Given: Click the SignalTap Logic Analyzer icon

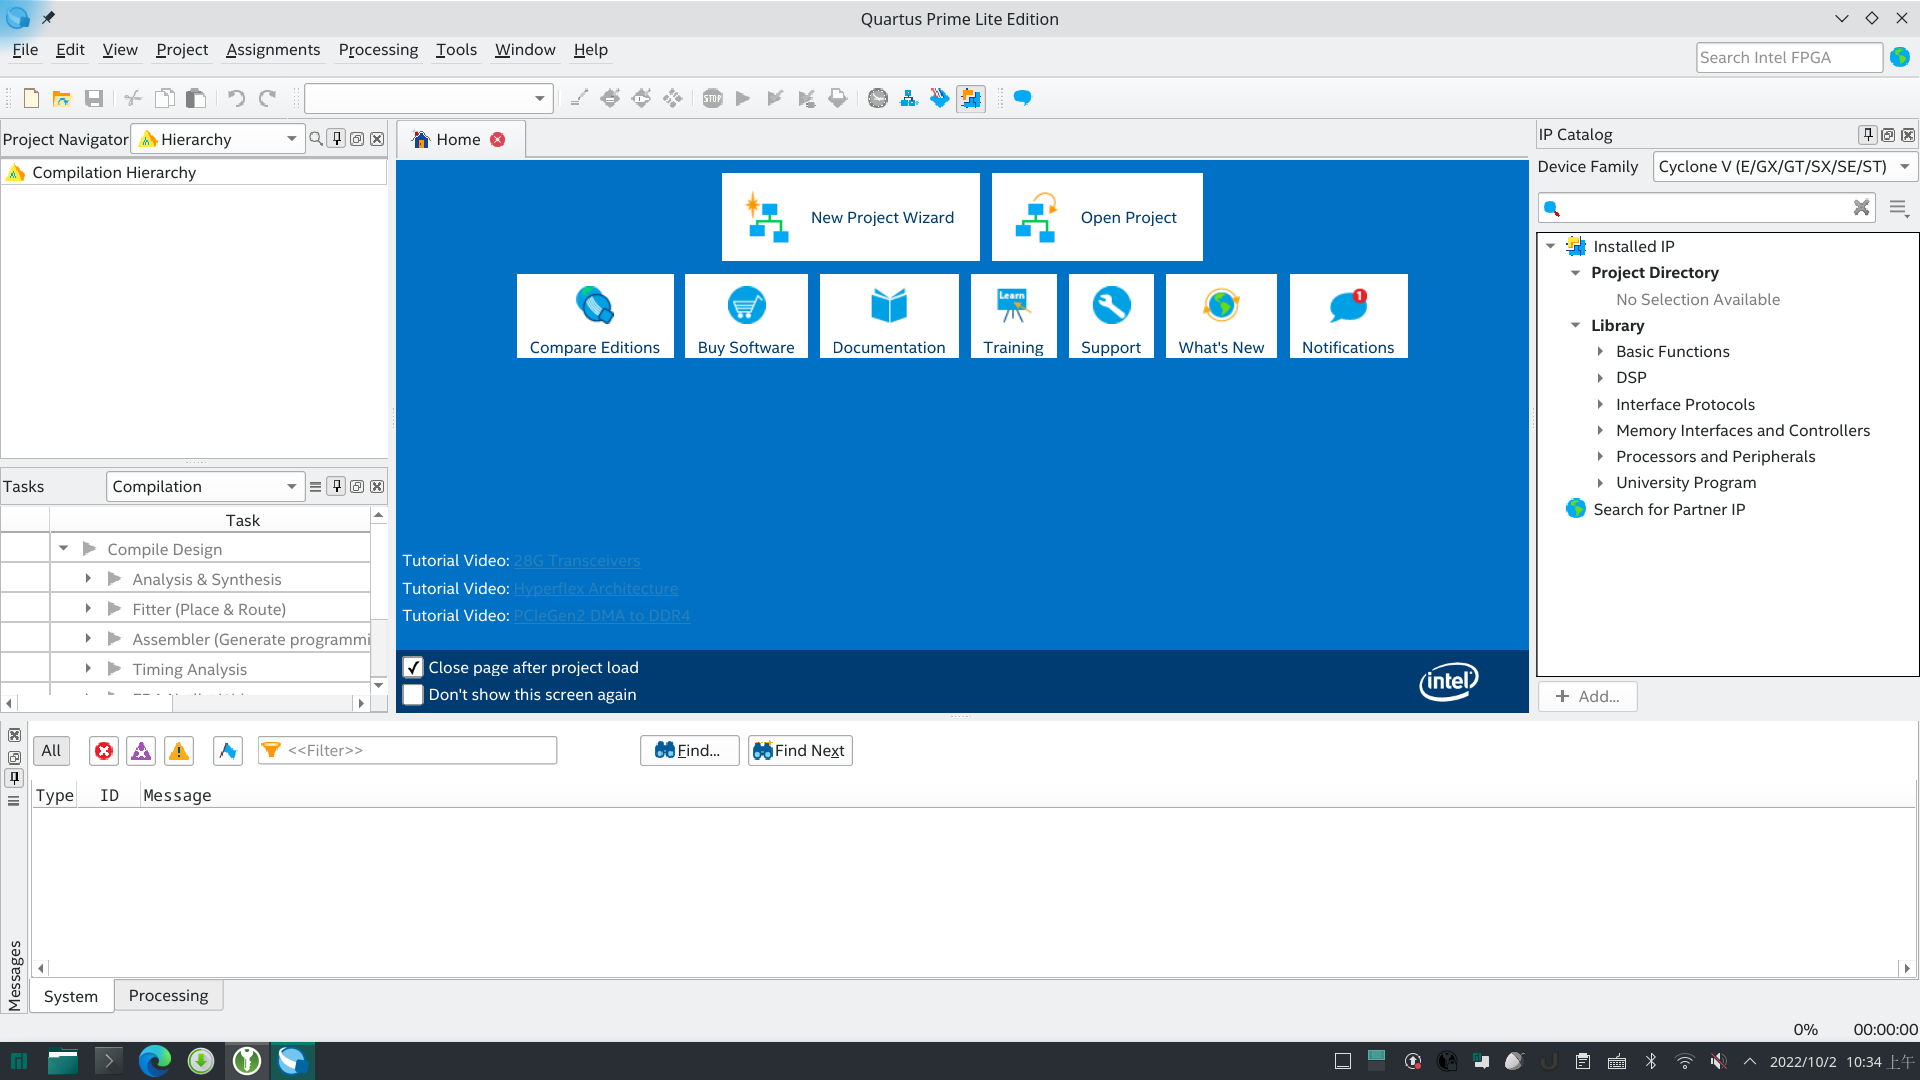Looking at the screenshot, I should (x=940, y=98).
